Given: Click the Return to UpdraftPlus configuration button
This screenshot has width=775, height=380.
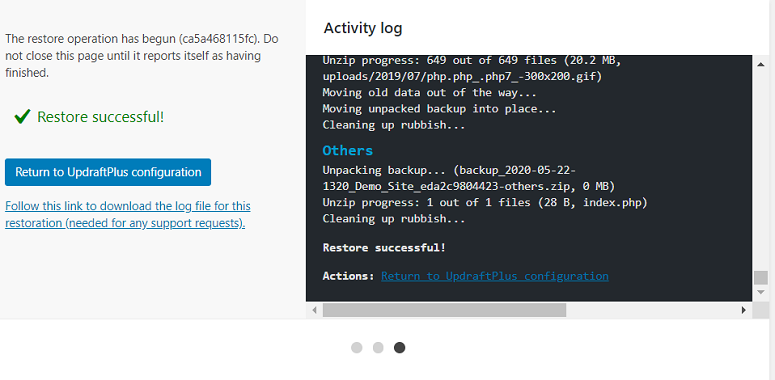Looking at the screenshot, I should tap(108, 172).
